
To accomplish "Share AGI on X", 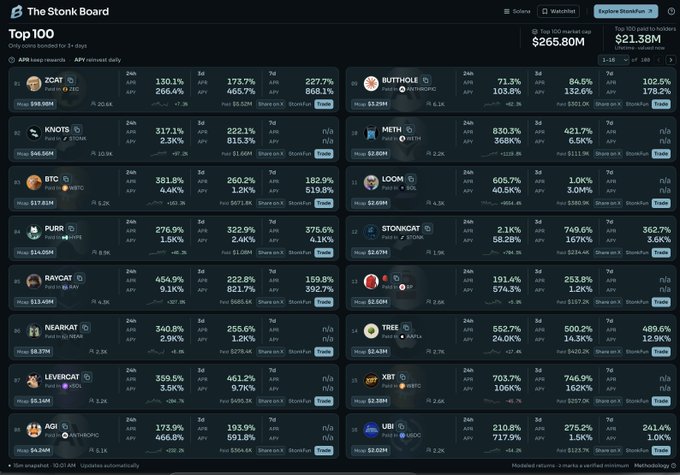I will pyautogui.click(x=271, y=450).
